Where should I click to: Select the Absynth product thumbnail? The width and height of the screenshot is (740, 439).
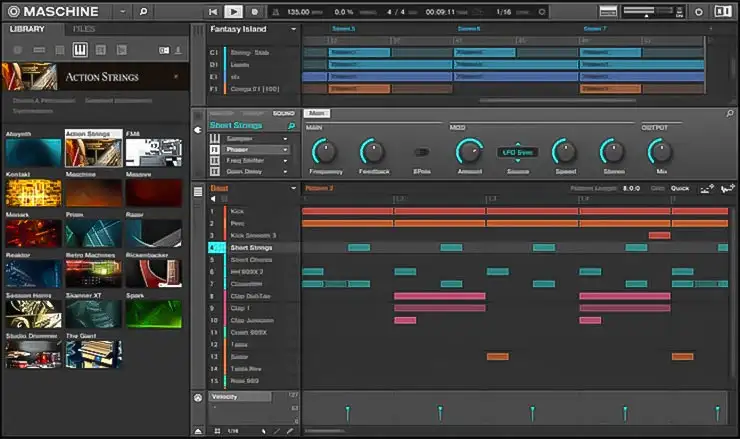34,152
